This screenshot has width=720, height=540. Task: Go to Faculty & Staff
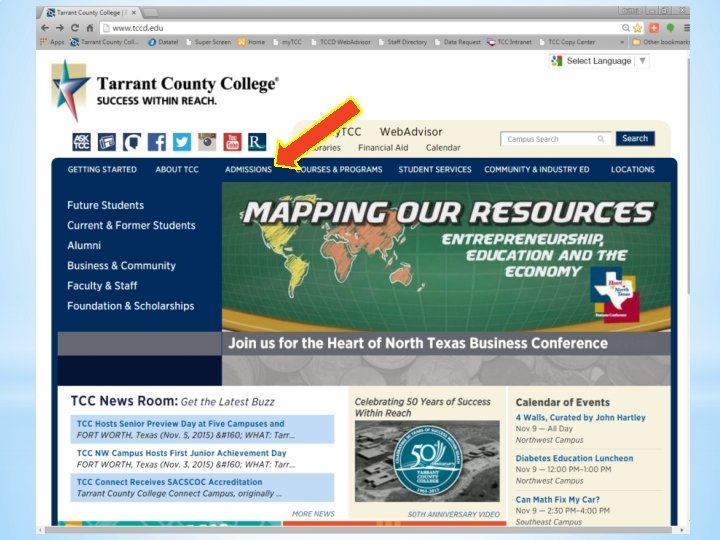tap(102, 286)
